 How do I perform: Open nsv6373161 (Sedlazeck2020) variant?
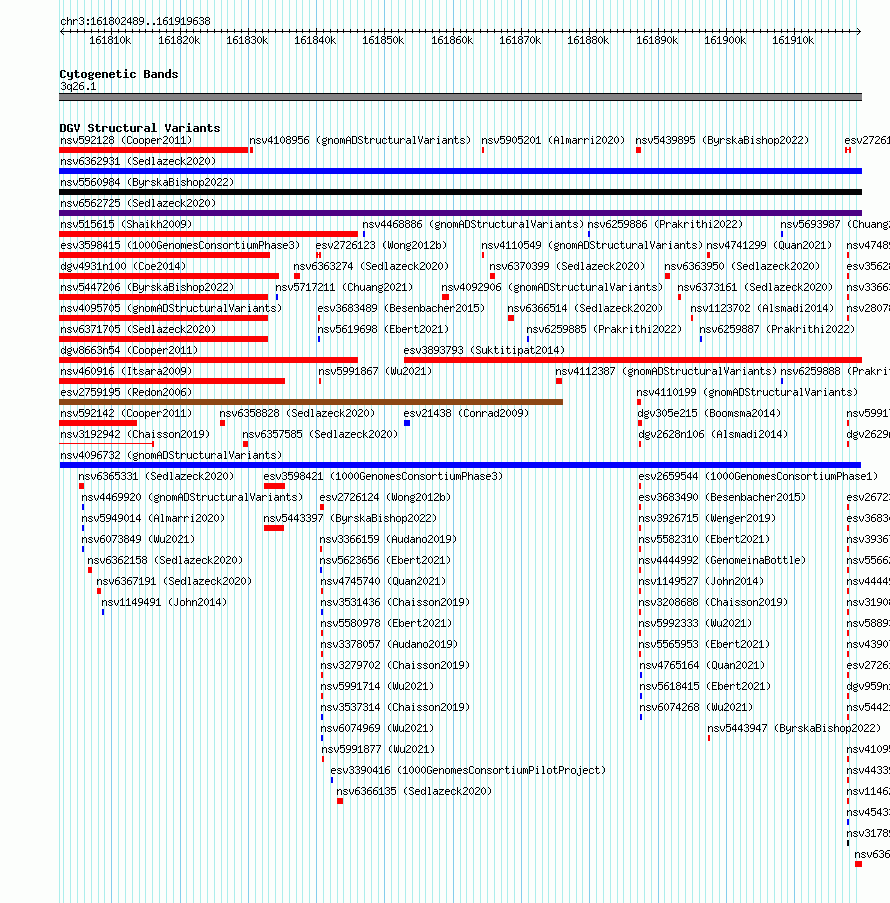click(x=755, y=287)
